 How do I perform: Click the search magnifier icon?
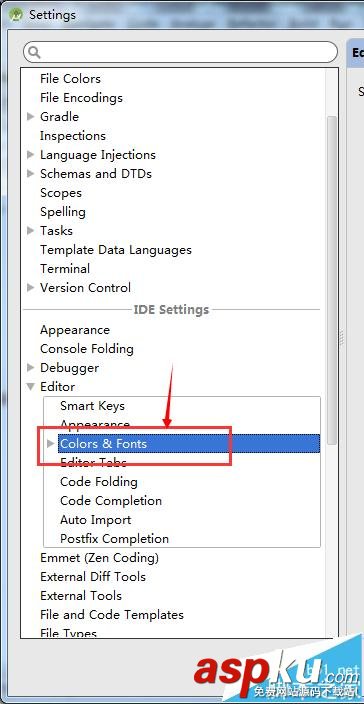click(x=34, y=53)
